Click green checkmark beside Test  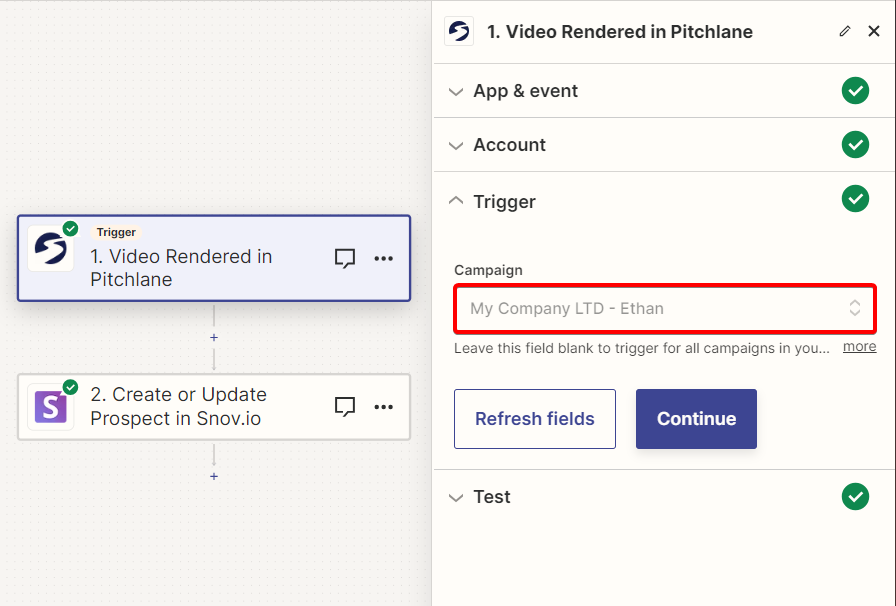coord(855,496)
